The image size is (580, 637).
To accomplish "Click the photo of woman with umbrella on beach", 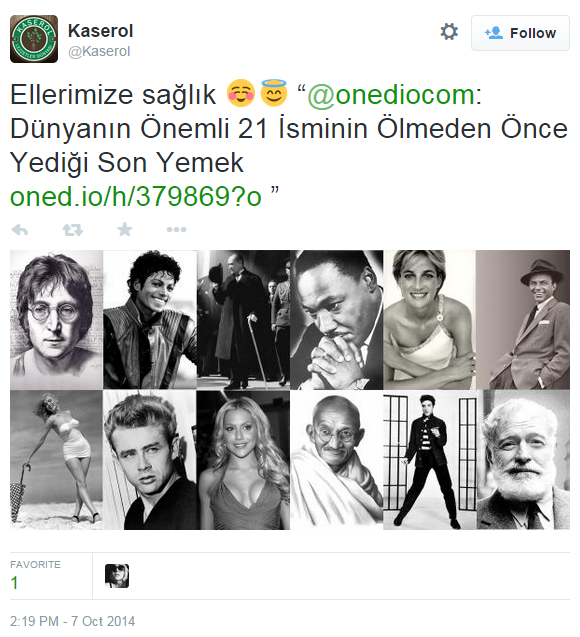I will click(x=56, y=460).
